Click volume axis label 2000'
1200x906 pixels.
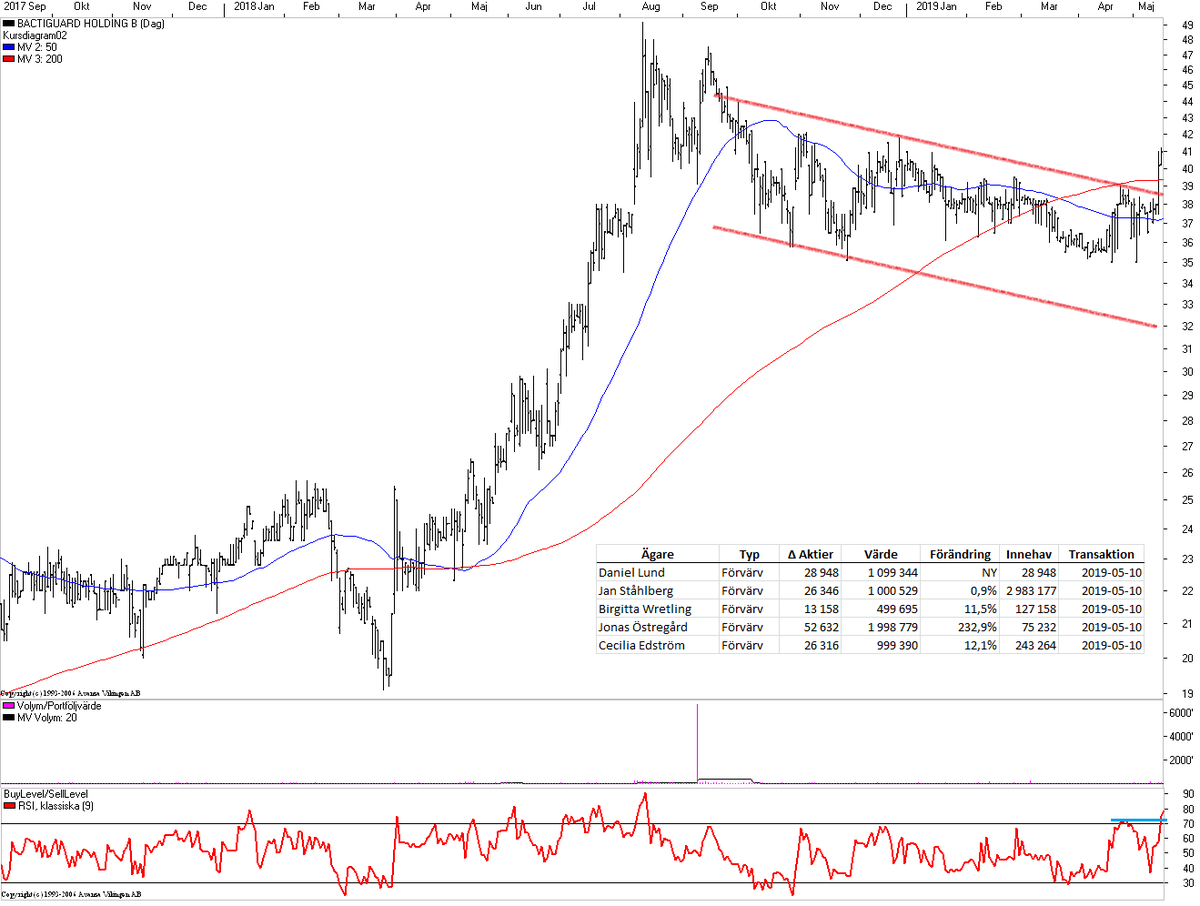[1180, 760]
